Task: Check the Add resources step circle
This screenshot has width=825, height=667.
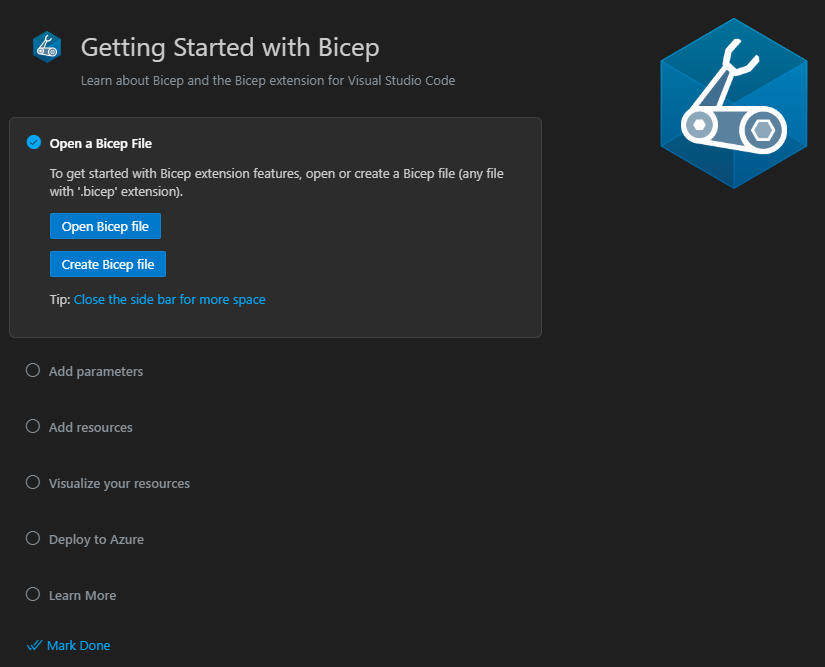Action: 32,426
